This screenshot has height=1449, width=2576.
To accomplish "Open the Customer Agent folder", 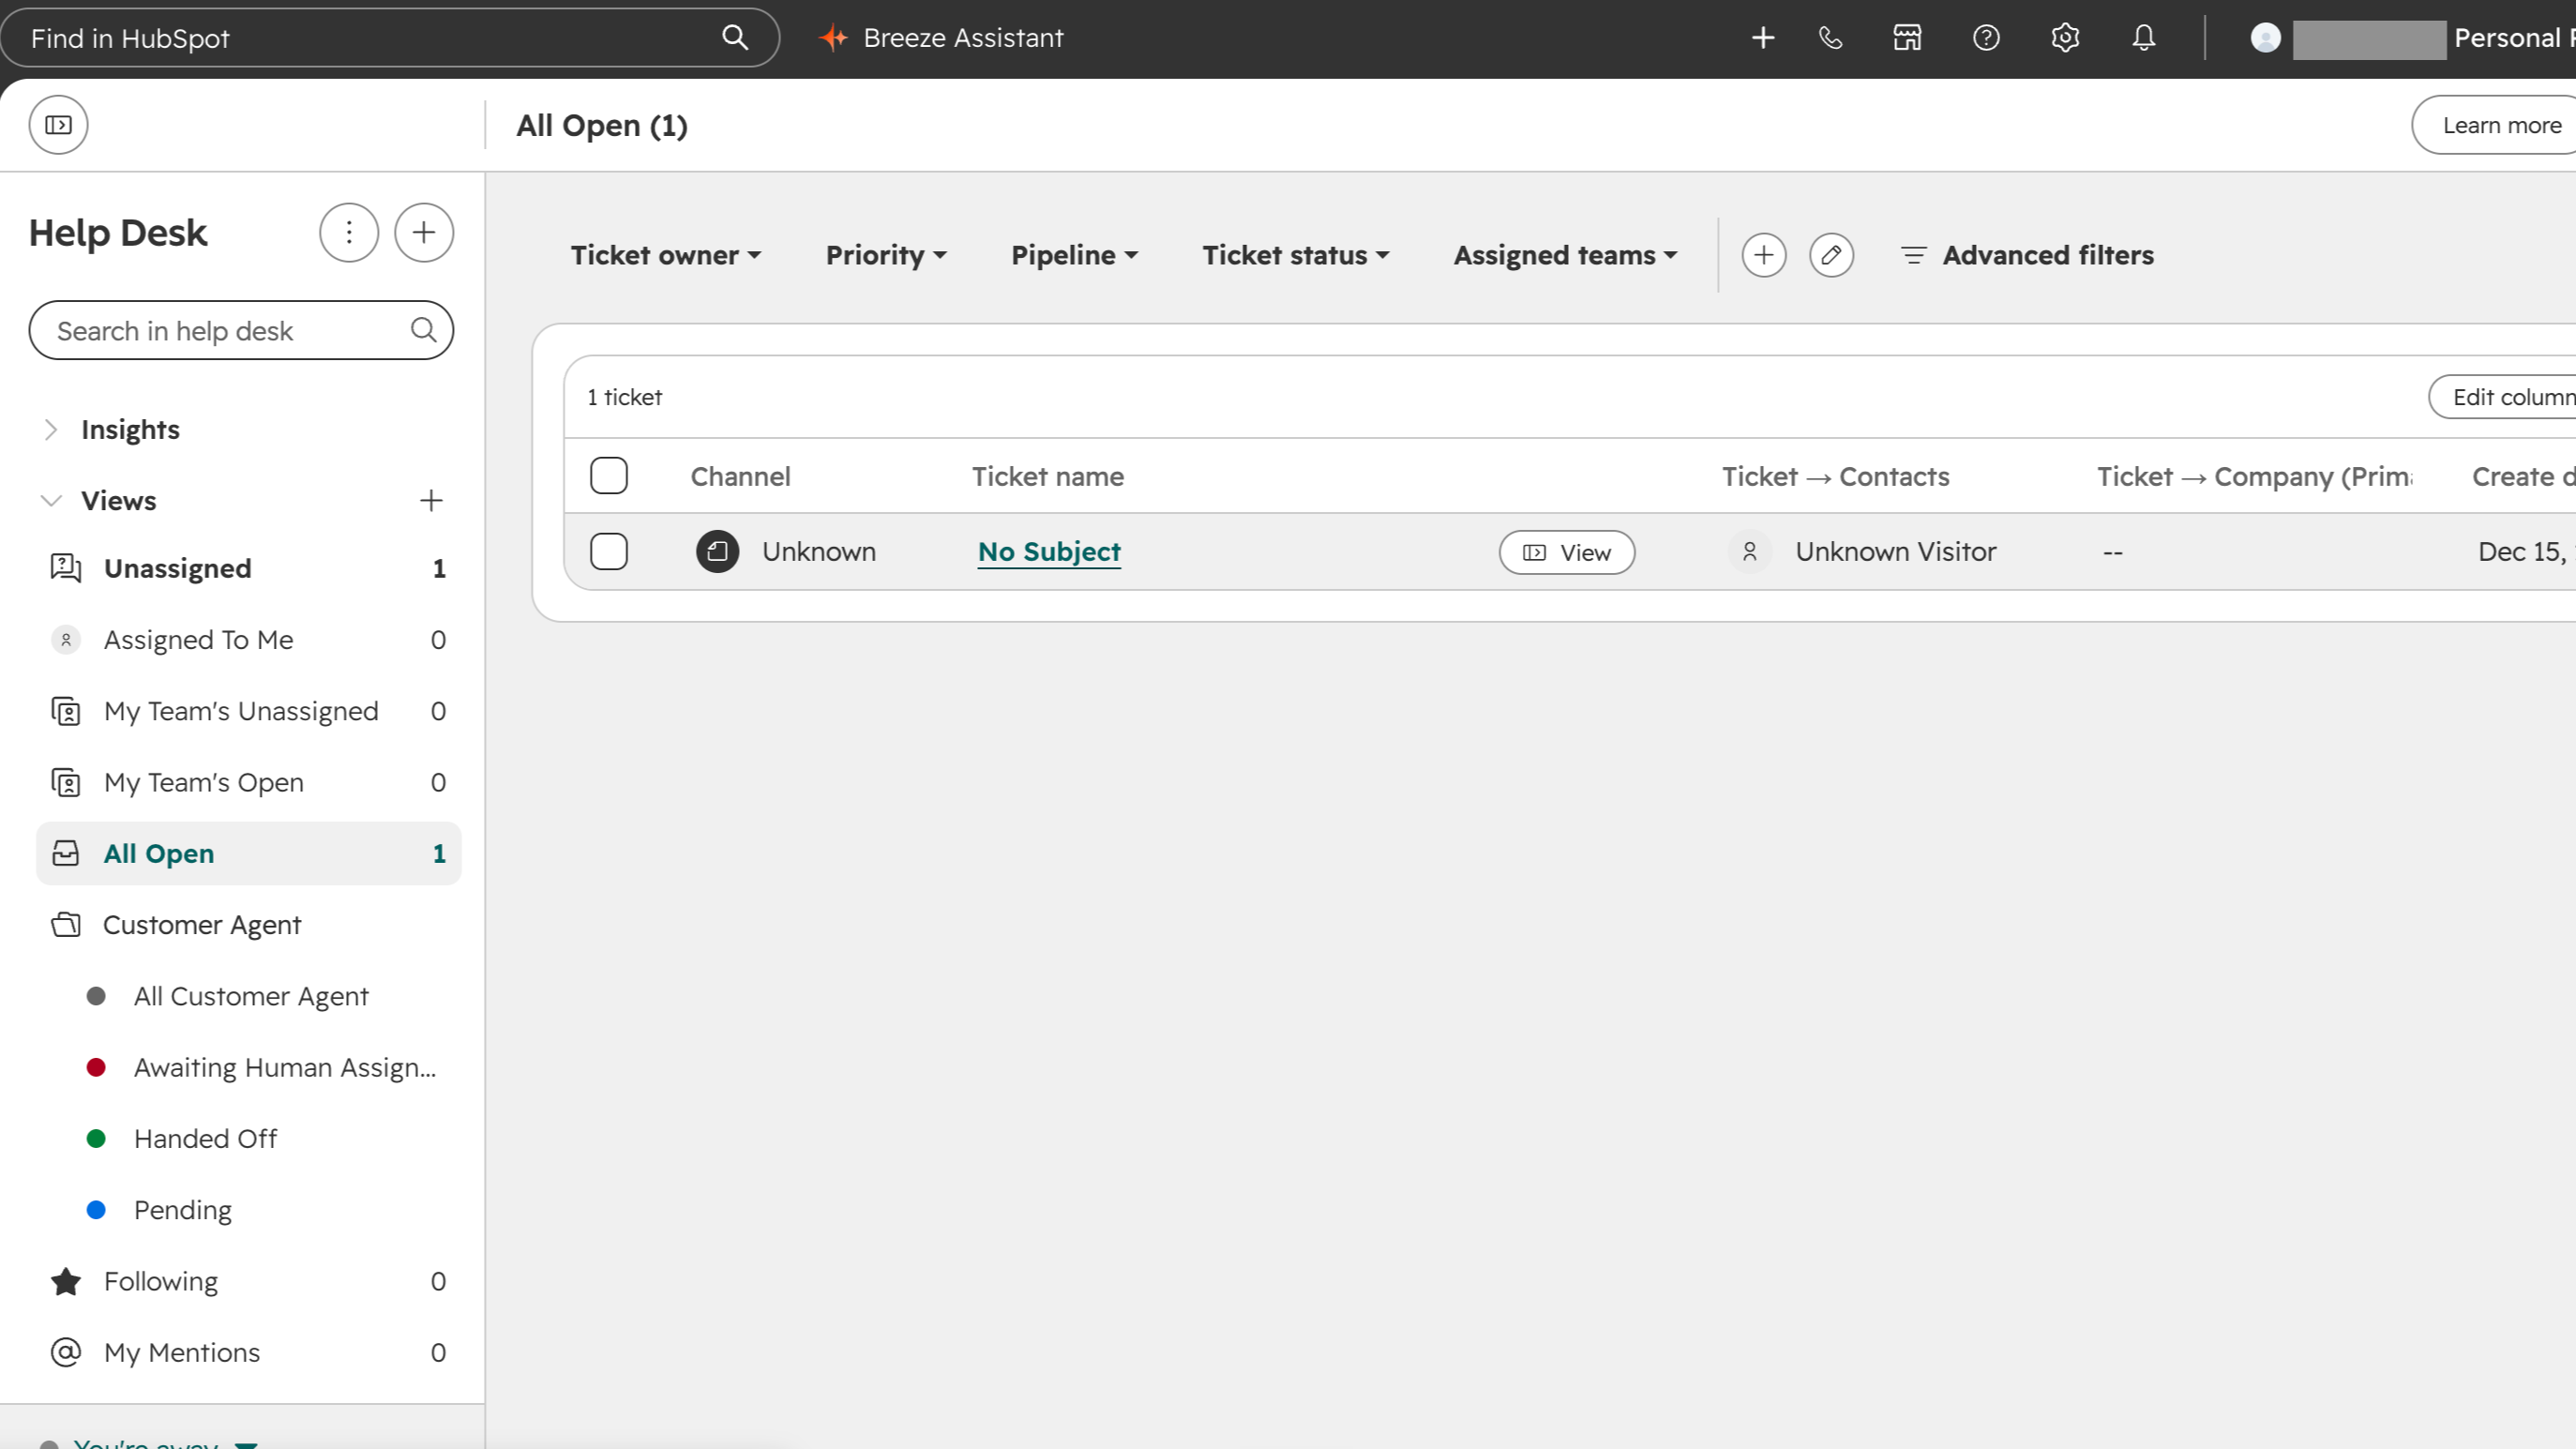I will [x=249, y=925].
